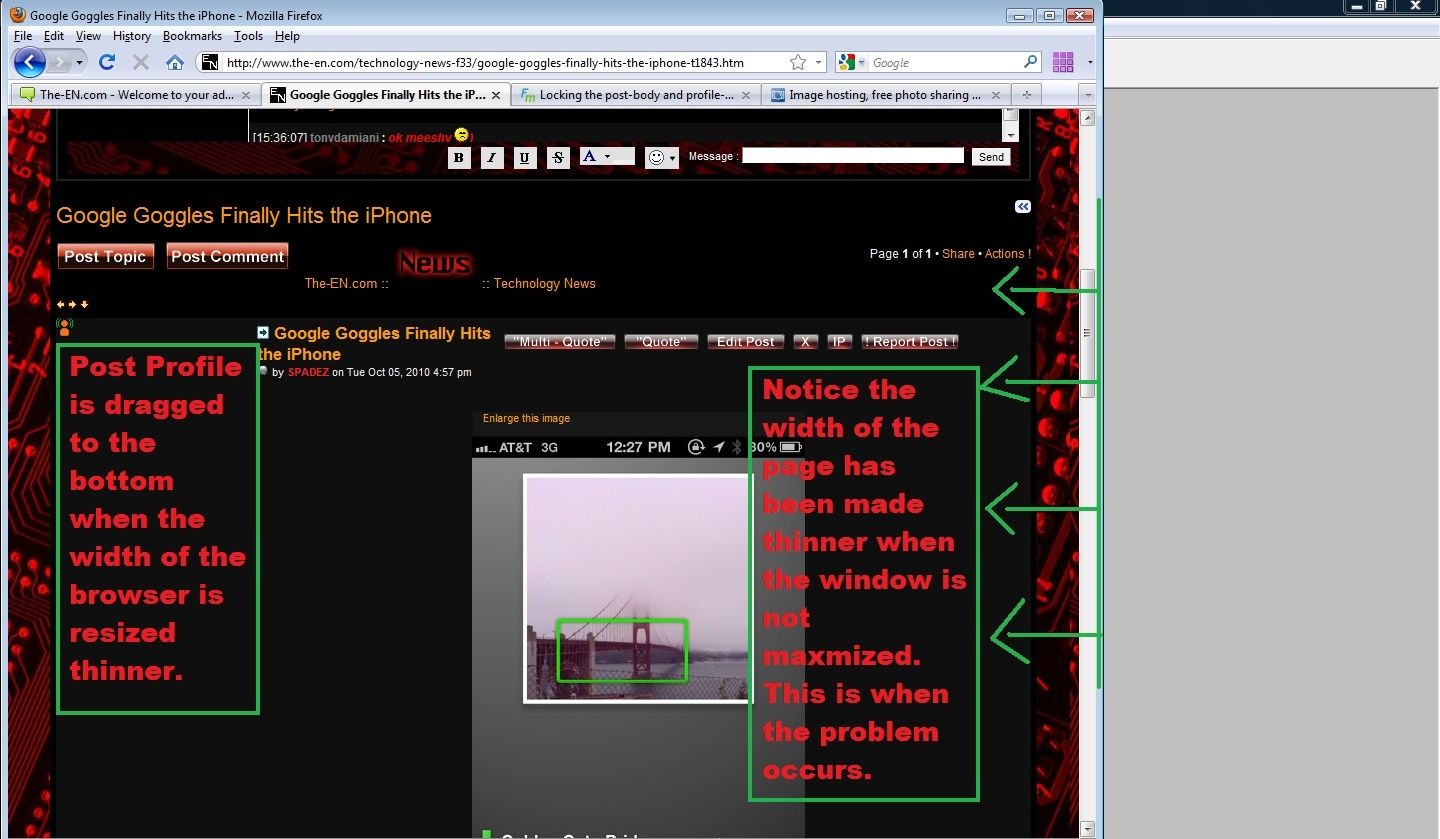Open the back/forward history dropdown arrow
1440x839 pixels.
click(x=80, y=62)
